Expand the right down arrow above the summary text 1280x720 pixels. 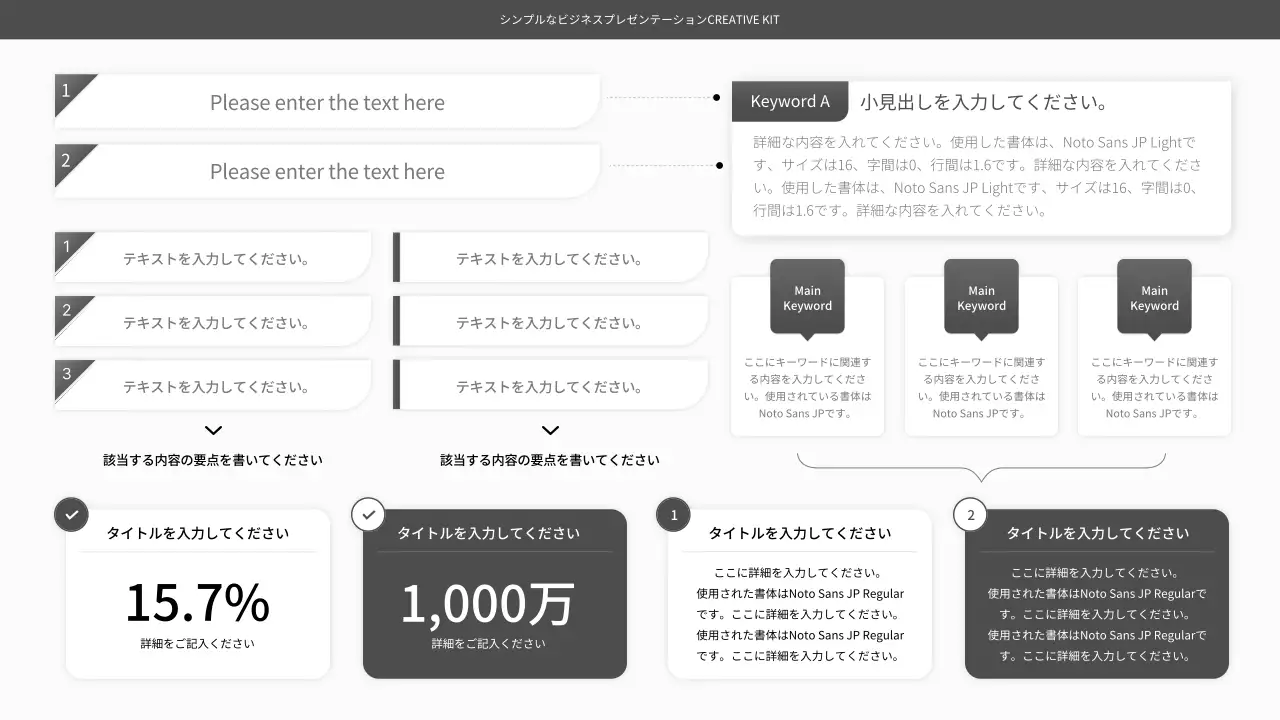[x=550, y=429]
